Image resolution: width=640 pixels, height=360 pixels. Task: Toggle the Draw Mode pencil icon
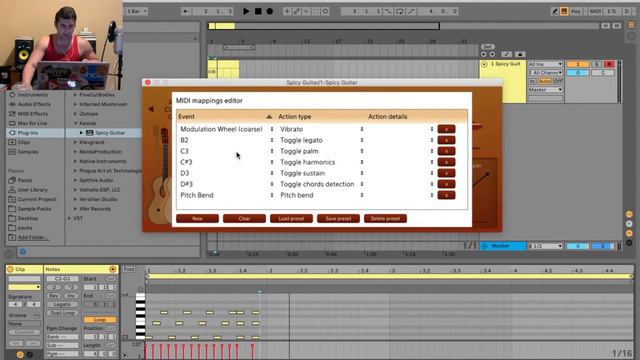[555, 11]
